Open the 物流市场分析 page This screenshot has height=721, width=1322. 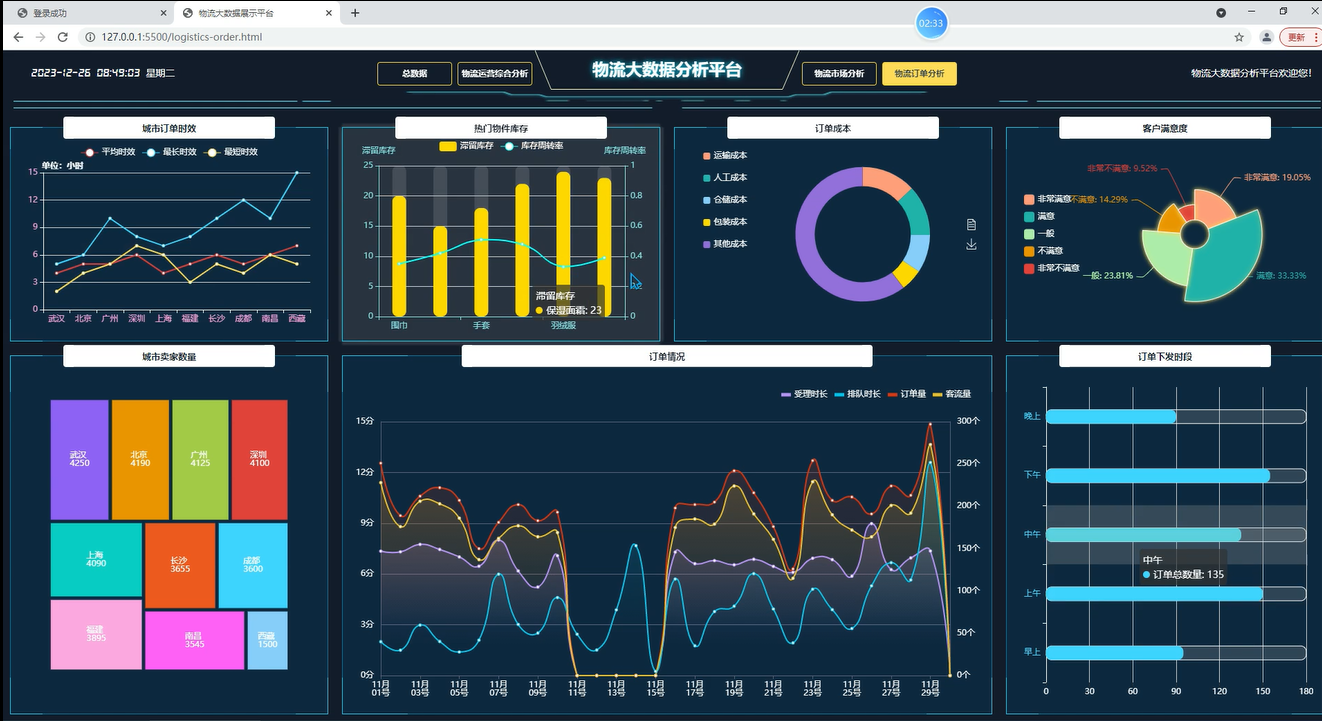pyautogui.click(x=839, y=74)
